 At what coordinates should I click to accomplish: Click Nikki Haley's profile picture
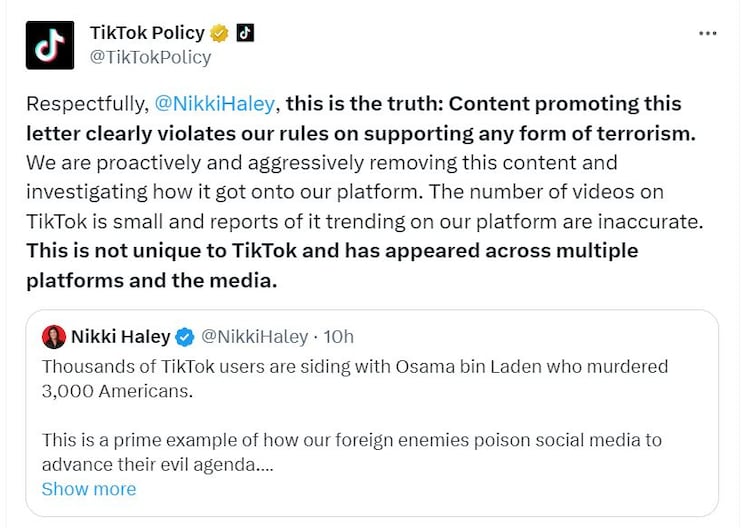click(x=54, y=336)
